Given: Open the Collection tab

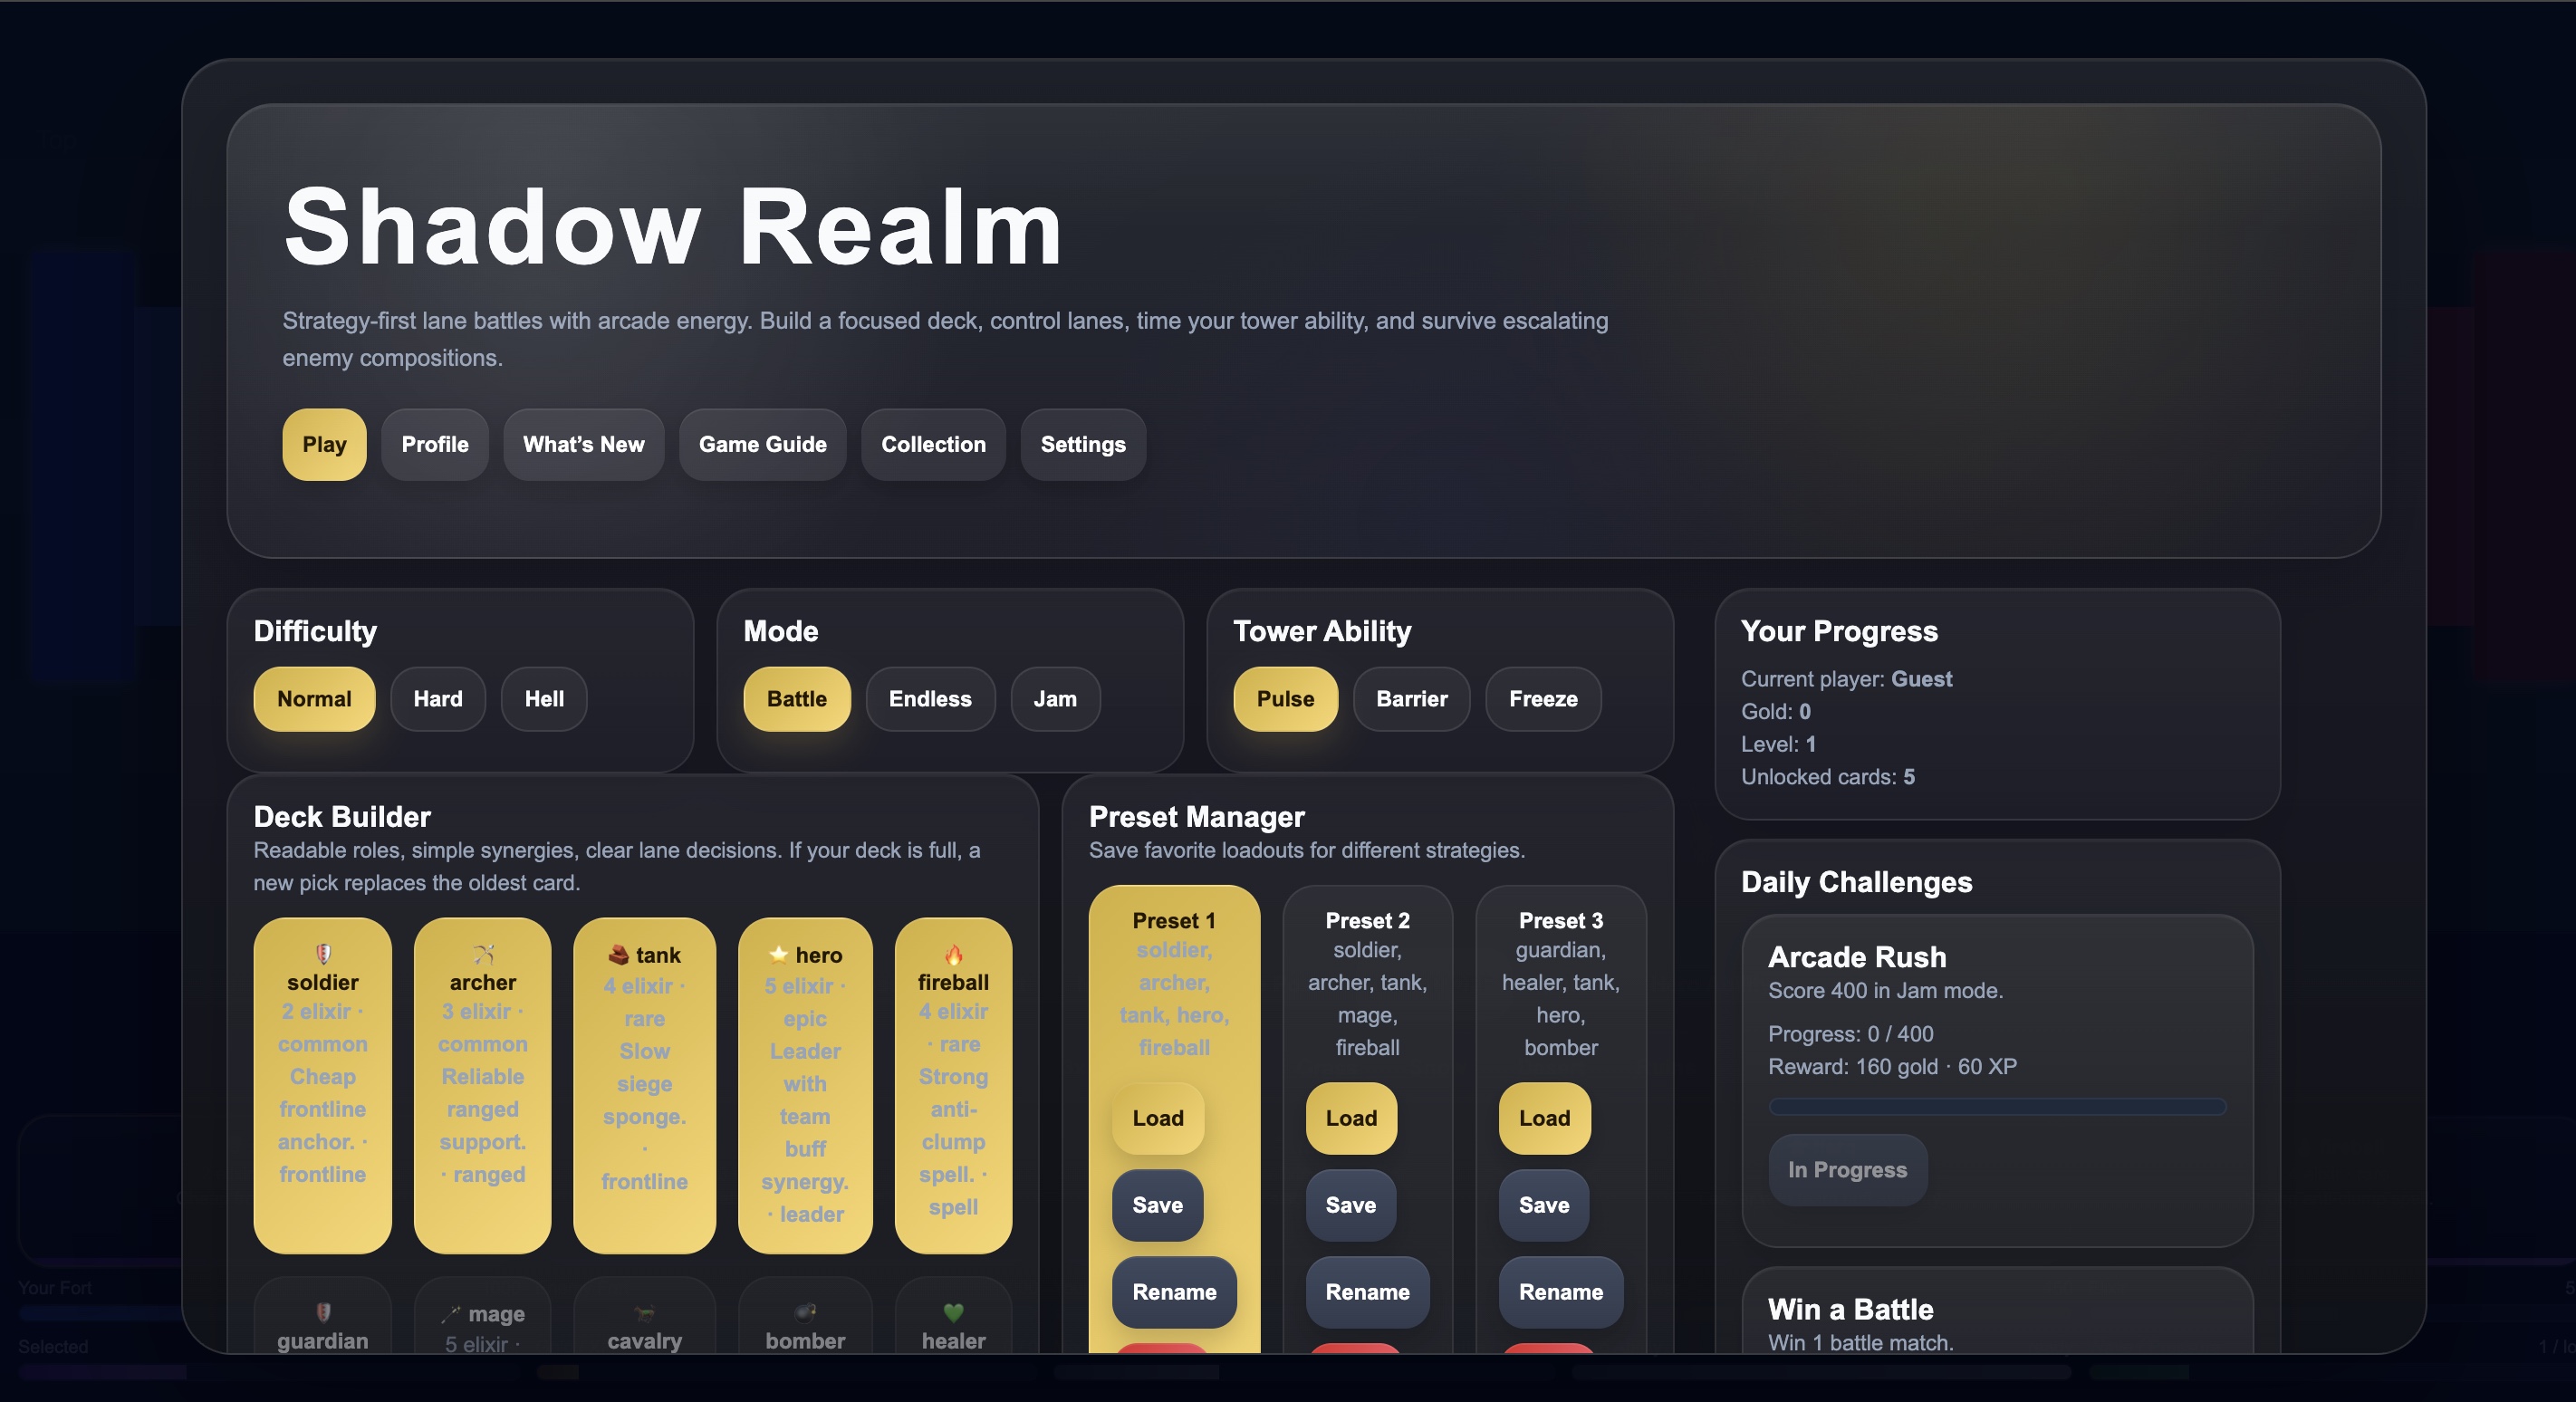Looking at the screenshot, I should pos(932,444).
